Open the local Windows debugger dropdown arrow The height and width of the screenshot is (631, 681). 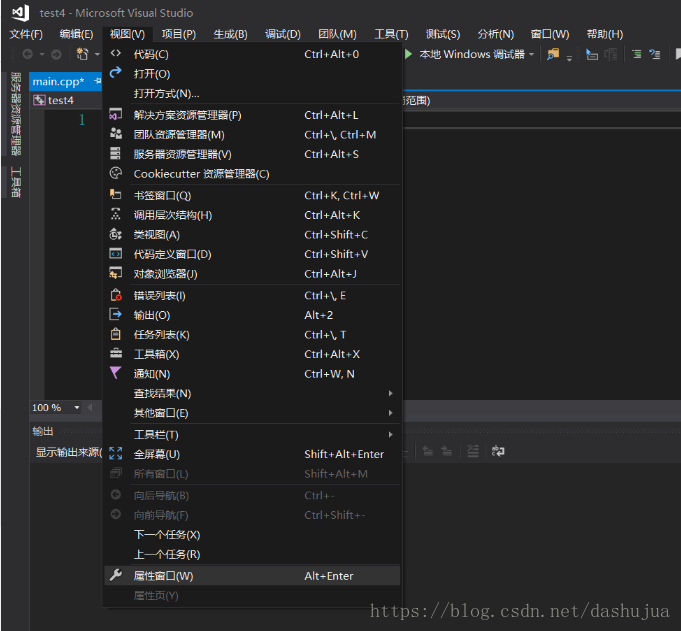click(531, 54)
